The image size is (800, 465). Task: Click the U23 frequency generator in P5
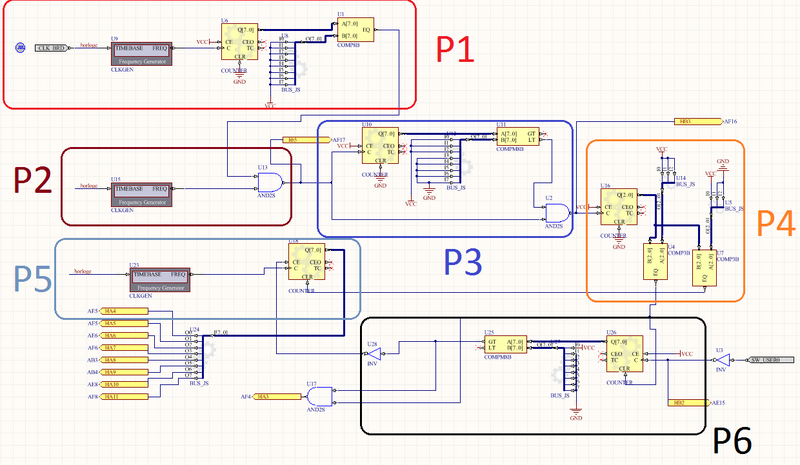(x=159, y=277)
